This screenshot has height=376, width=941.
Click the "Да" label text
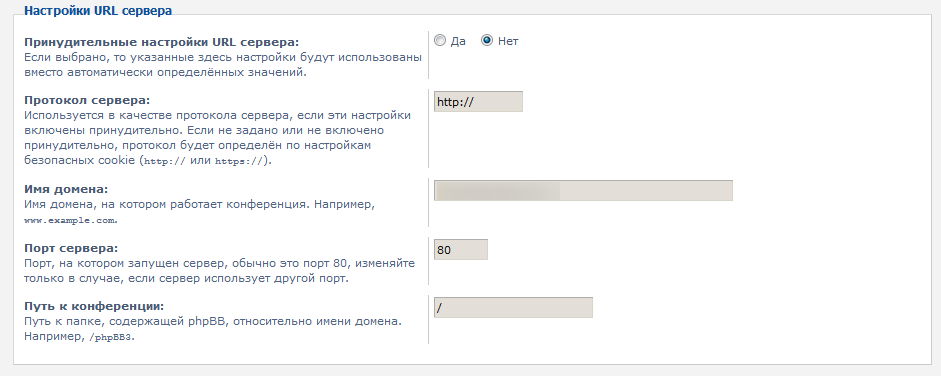[458, 41]
